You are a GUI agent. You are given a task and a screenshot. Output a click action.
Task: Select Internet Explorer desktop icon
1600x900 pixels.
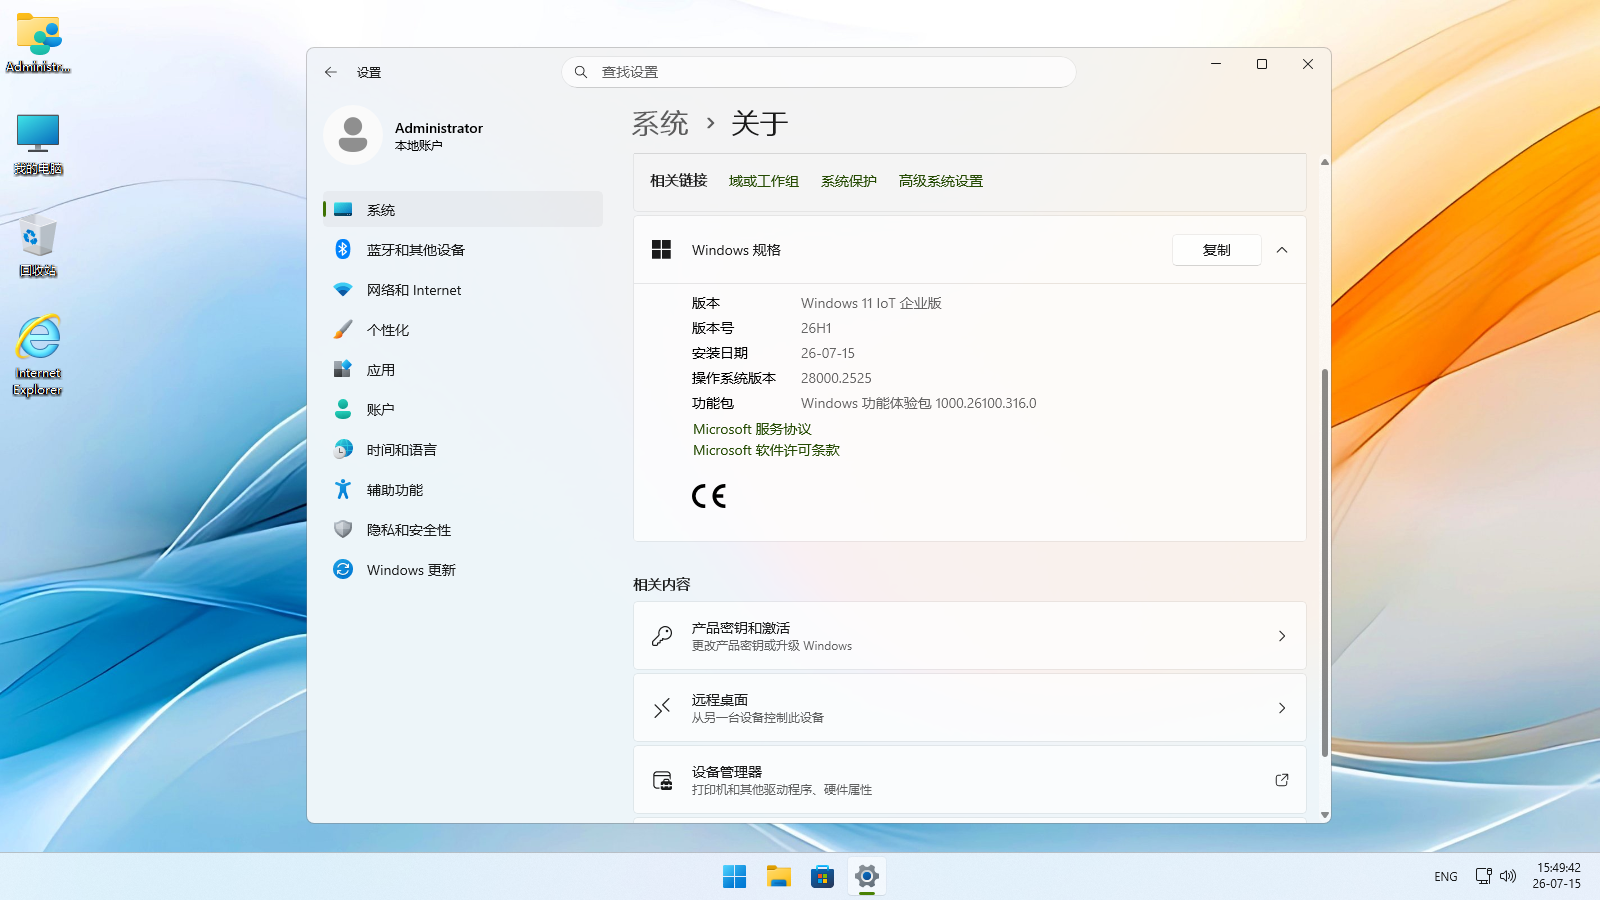click(x=38, y=355)
